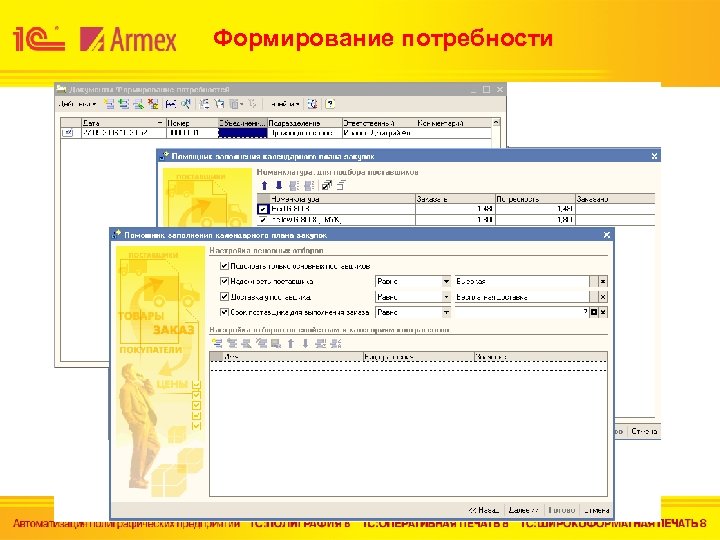720x540 pixels.
Task: Click Отмена button in front wizard
Action: point(596,510)
